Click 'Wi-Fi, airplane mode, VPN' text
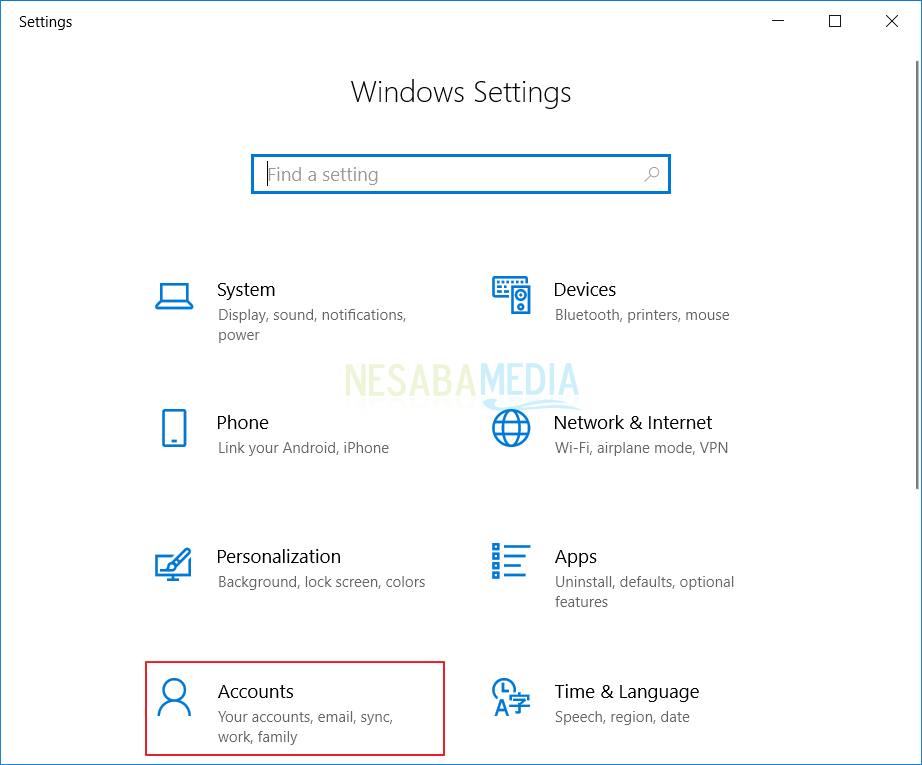Screen dimensions: 922x765 pos(642,448)
